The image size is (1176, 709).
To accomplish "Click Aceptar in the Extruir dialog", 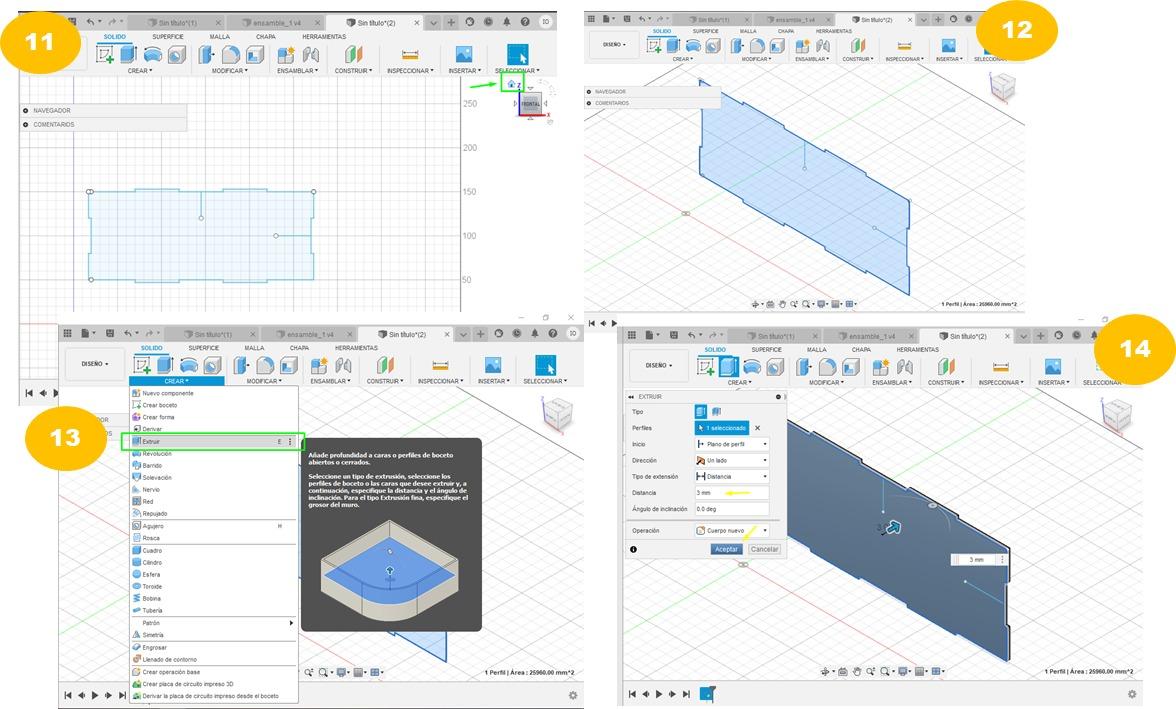I will pyautogui.click(x=726, y=549).
